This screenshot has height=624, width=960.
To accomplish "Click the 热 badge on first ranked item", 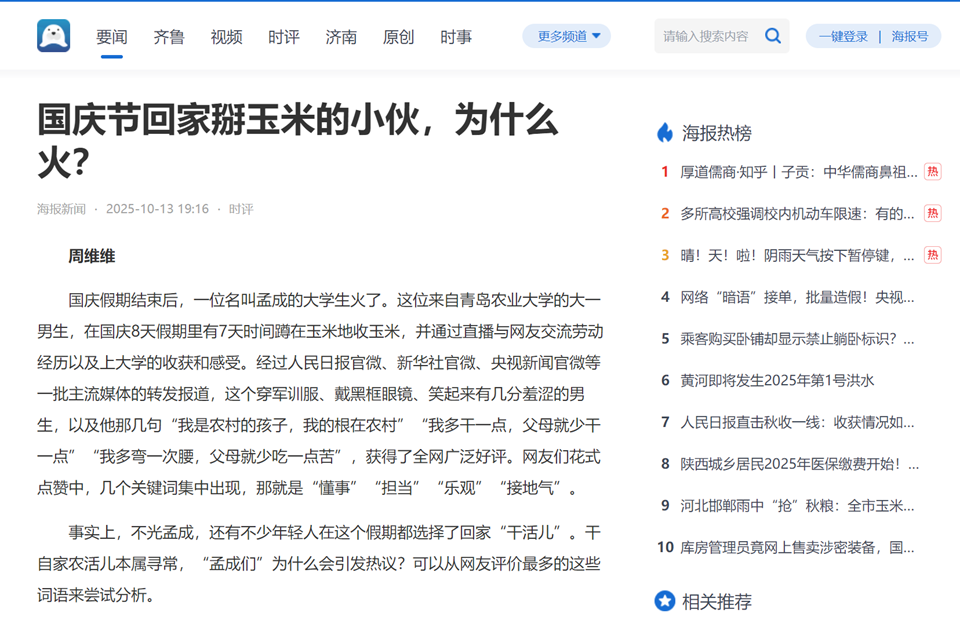I will point(932,172).
